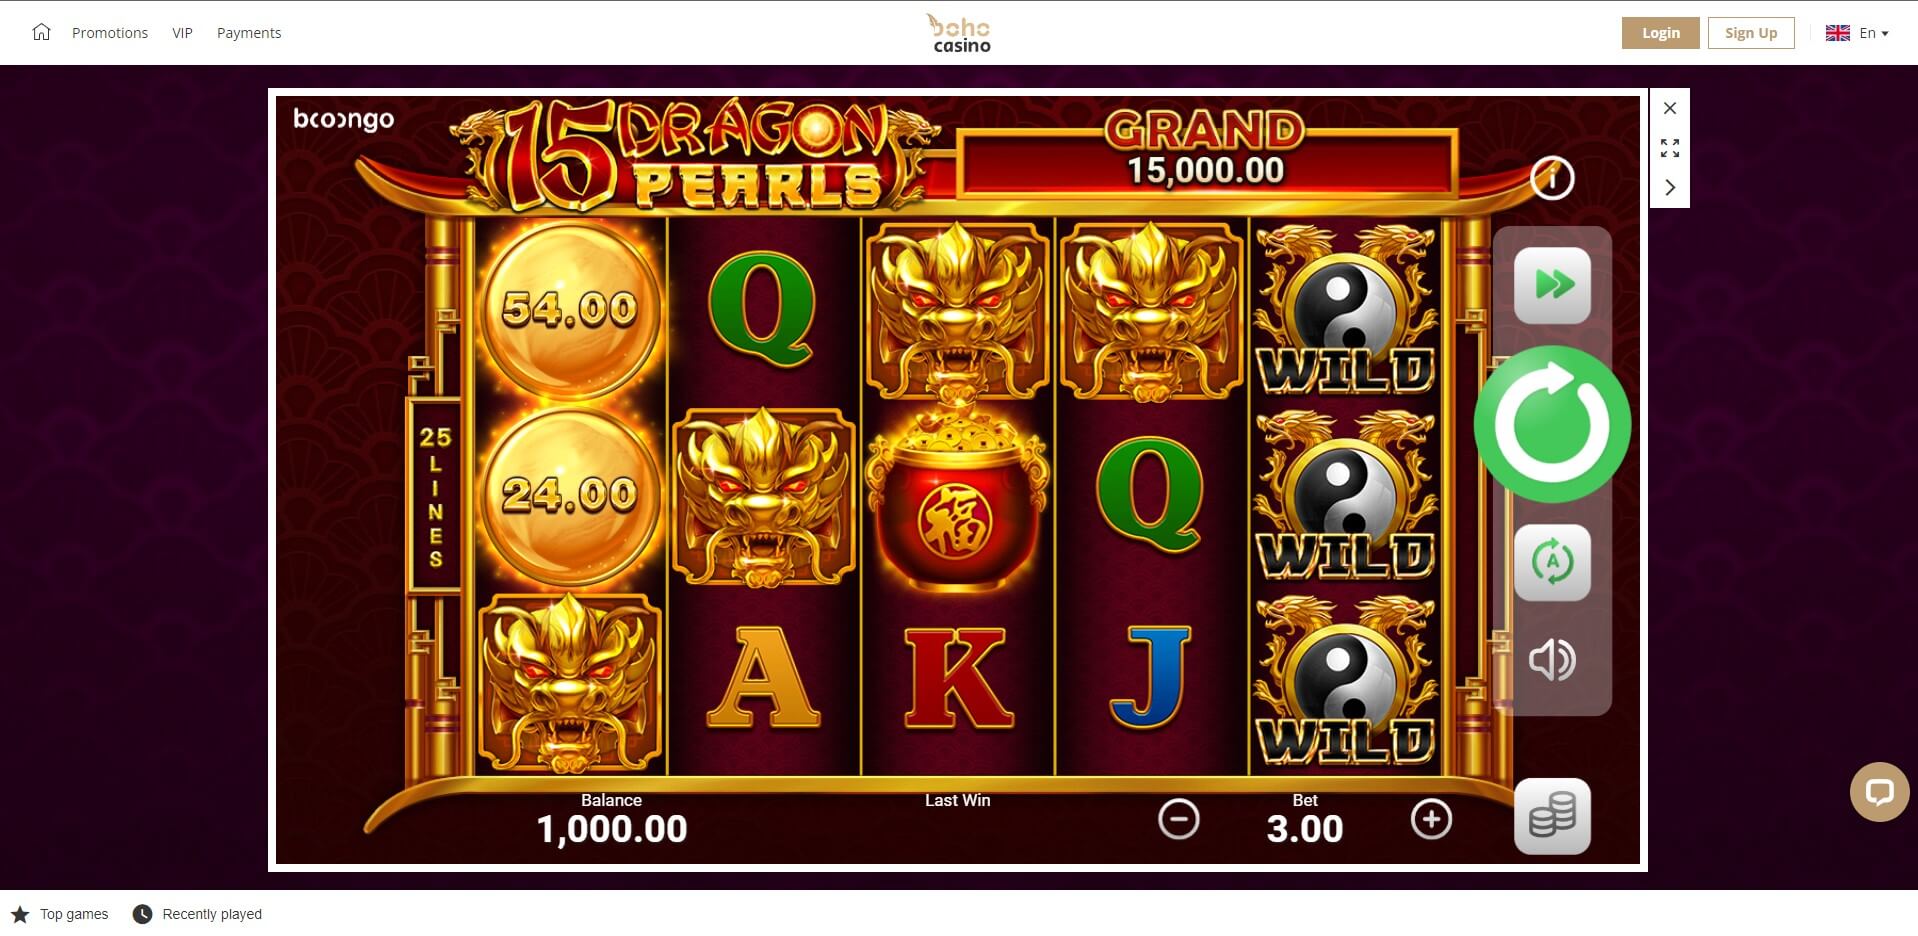Viewport: 1918px width, 936px height.
Task: Open the Top games list
Action: pyautogui.click(x=60, y=914)
